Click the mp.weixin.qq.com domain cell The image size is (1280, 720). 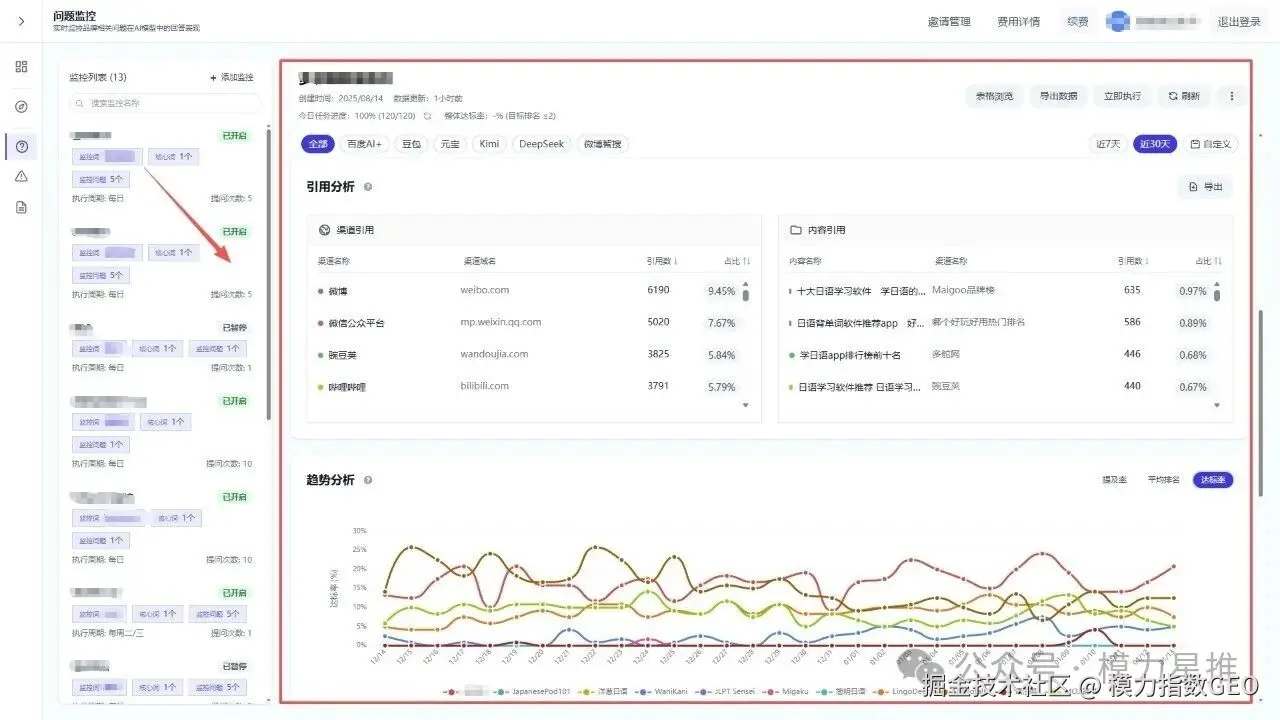pos(501,322)
